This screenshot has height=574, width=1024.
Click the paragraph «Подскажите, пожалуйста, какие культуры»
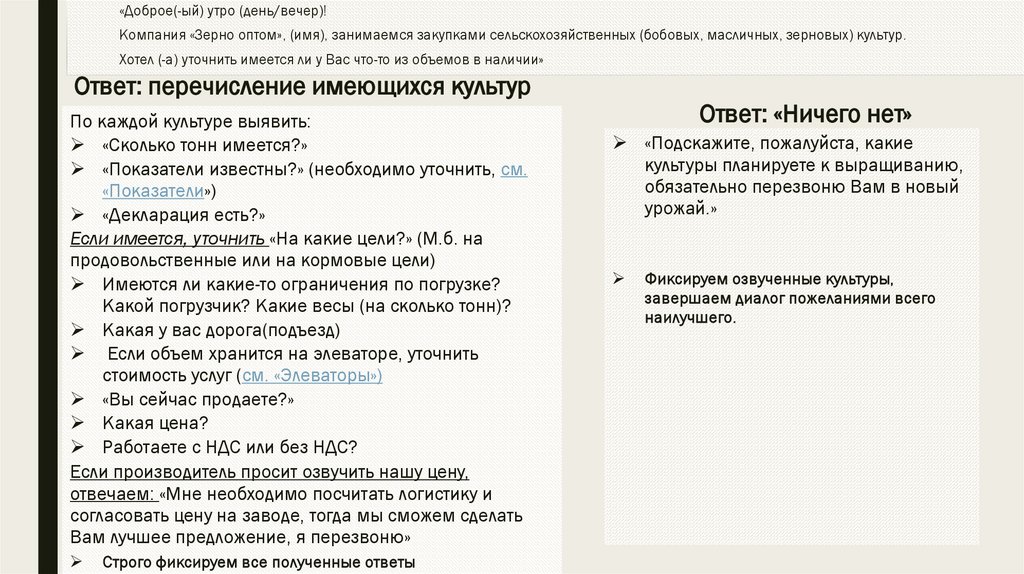(x=803, y=176)
